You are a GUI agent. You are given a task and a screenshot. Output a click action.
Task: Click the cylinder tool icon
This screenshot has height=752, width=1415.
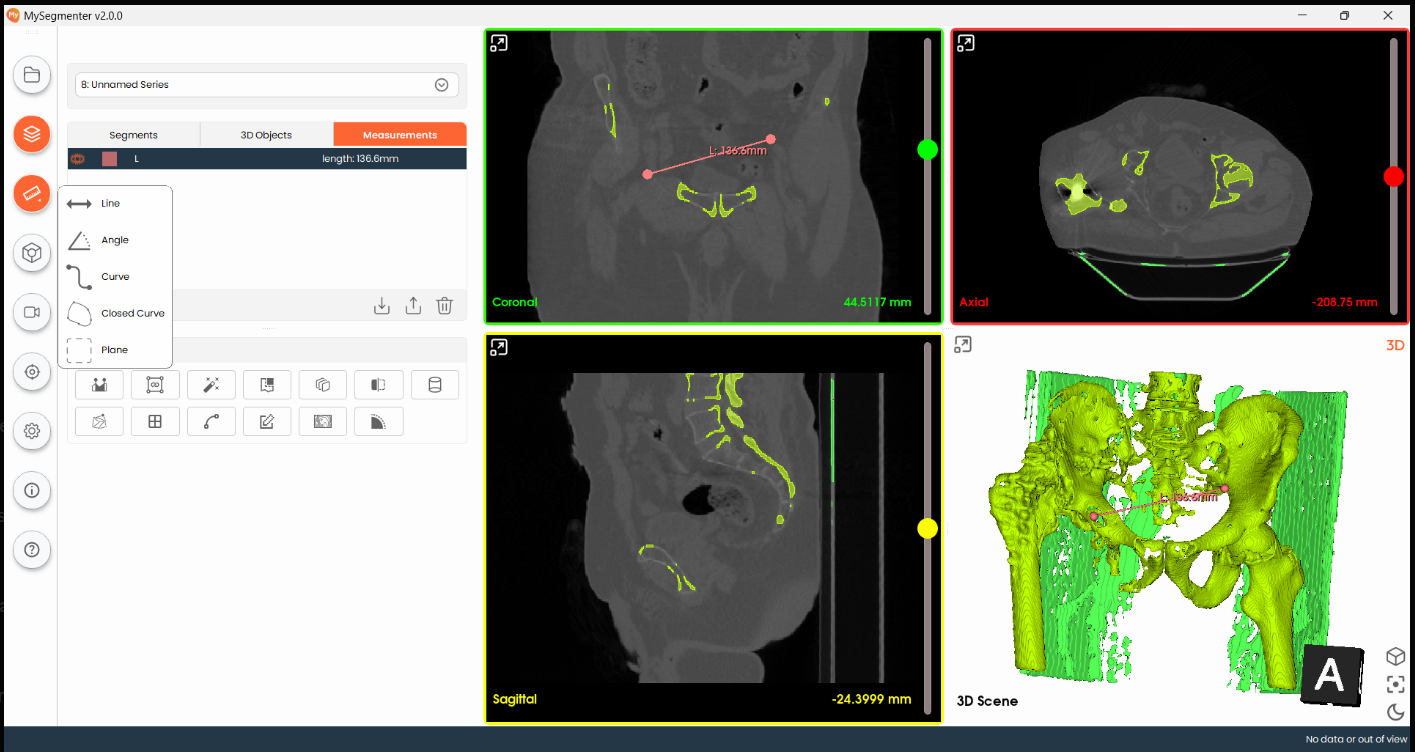click(x=434, y=385)
